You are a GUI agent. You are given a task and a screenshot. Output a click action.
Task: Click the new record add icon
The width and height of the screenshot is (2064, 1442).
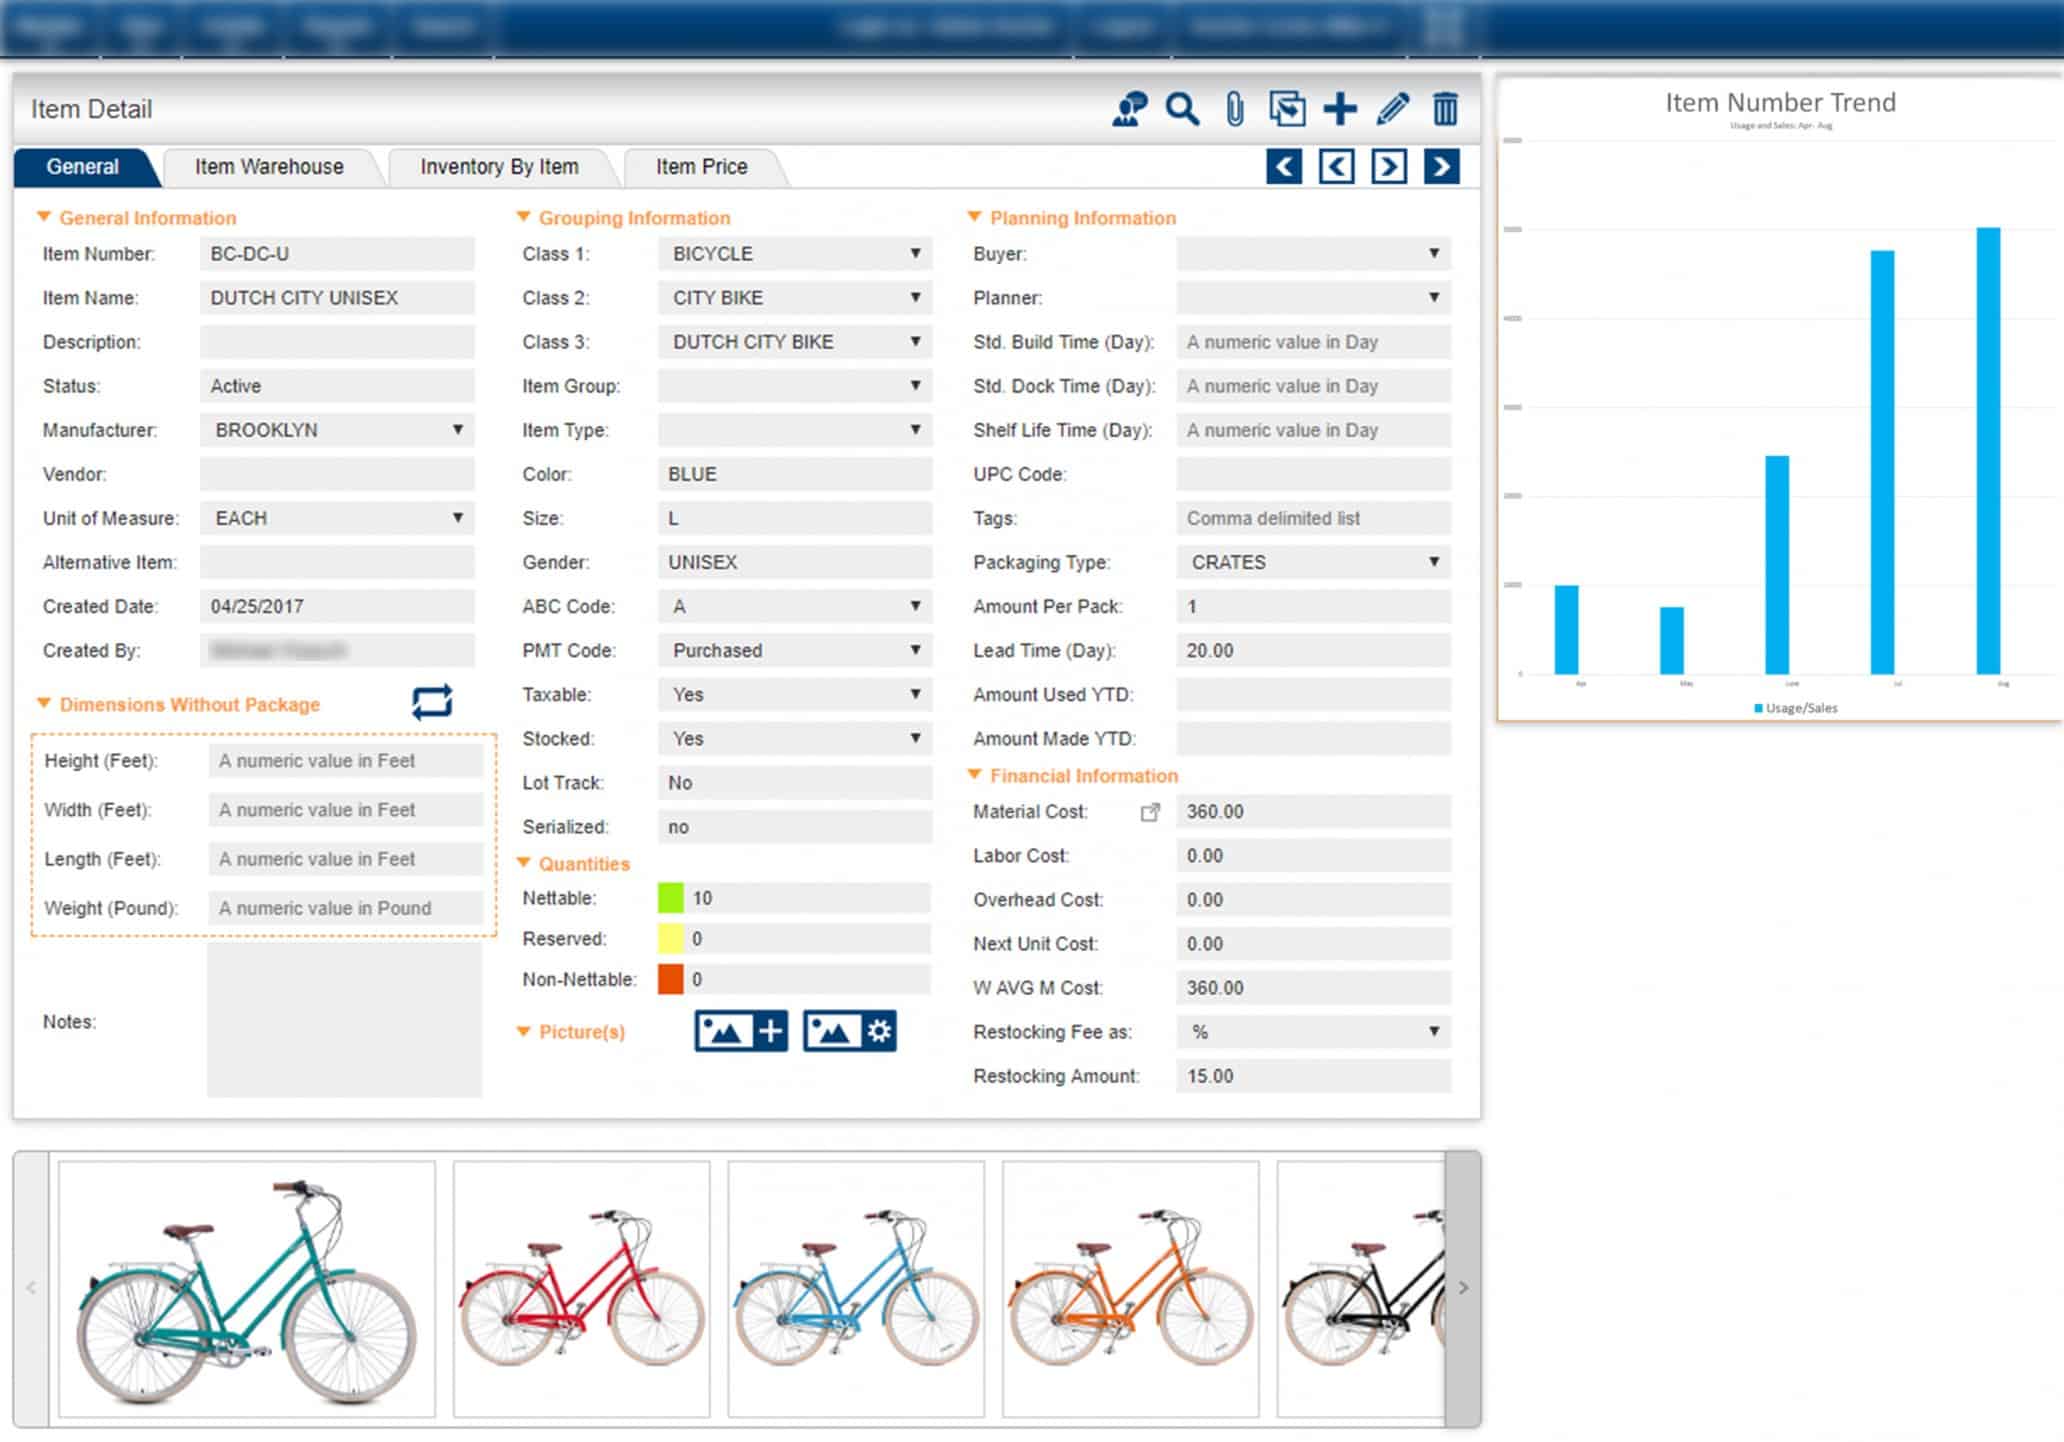coord(1339,107)
